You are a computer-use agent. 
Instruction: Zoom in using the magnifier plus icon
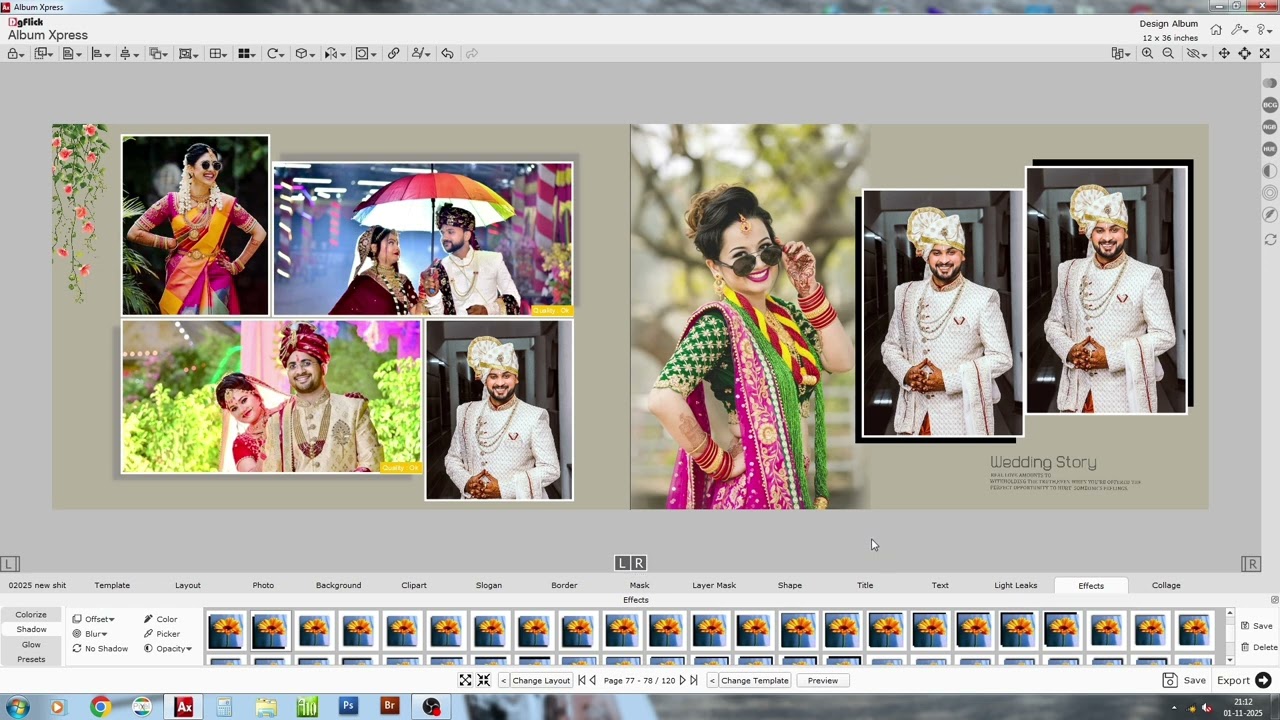pyautogui.click(x=1147, y=53)
